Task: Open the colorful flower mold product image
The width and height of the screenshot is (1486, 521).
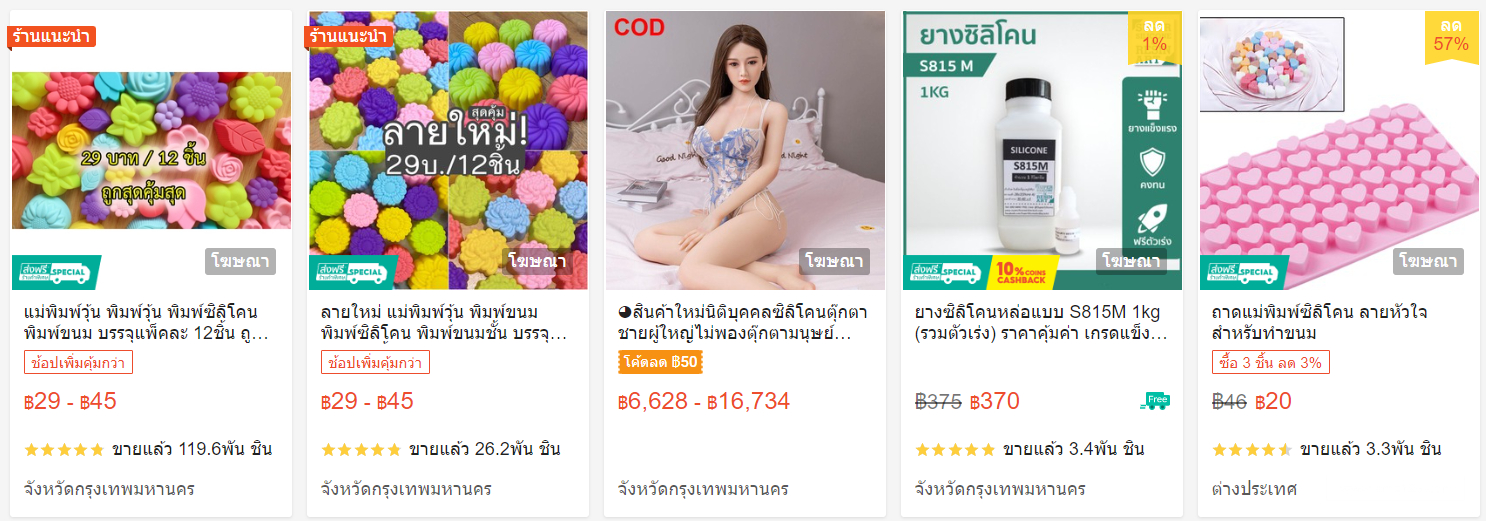Action: (x=151, y=150)
